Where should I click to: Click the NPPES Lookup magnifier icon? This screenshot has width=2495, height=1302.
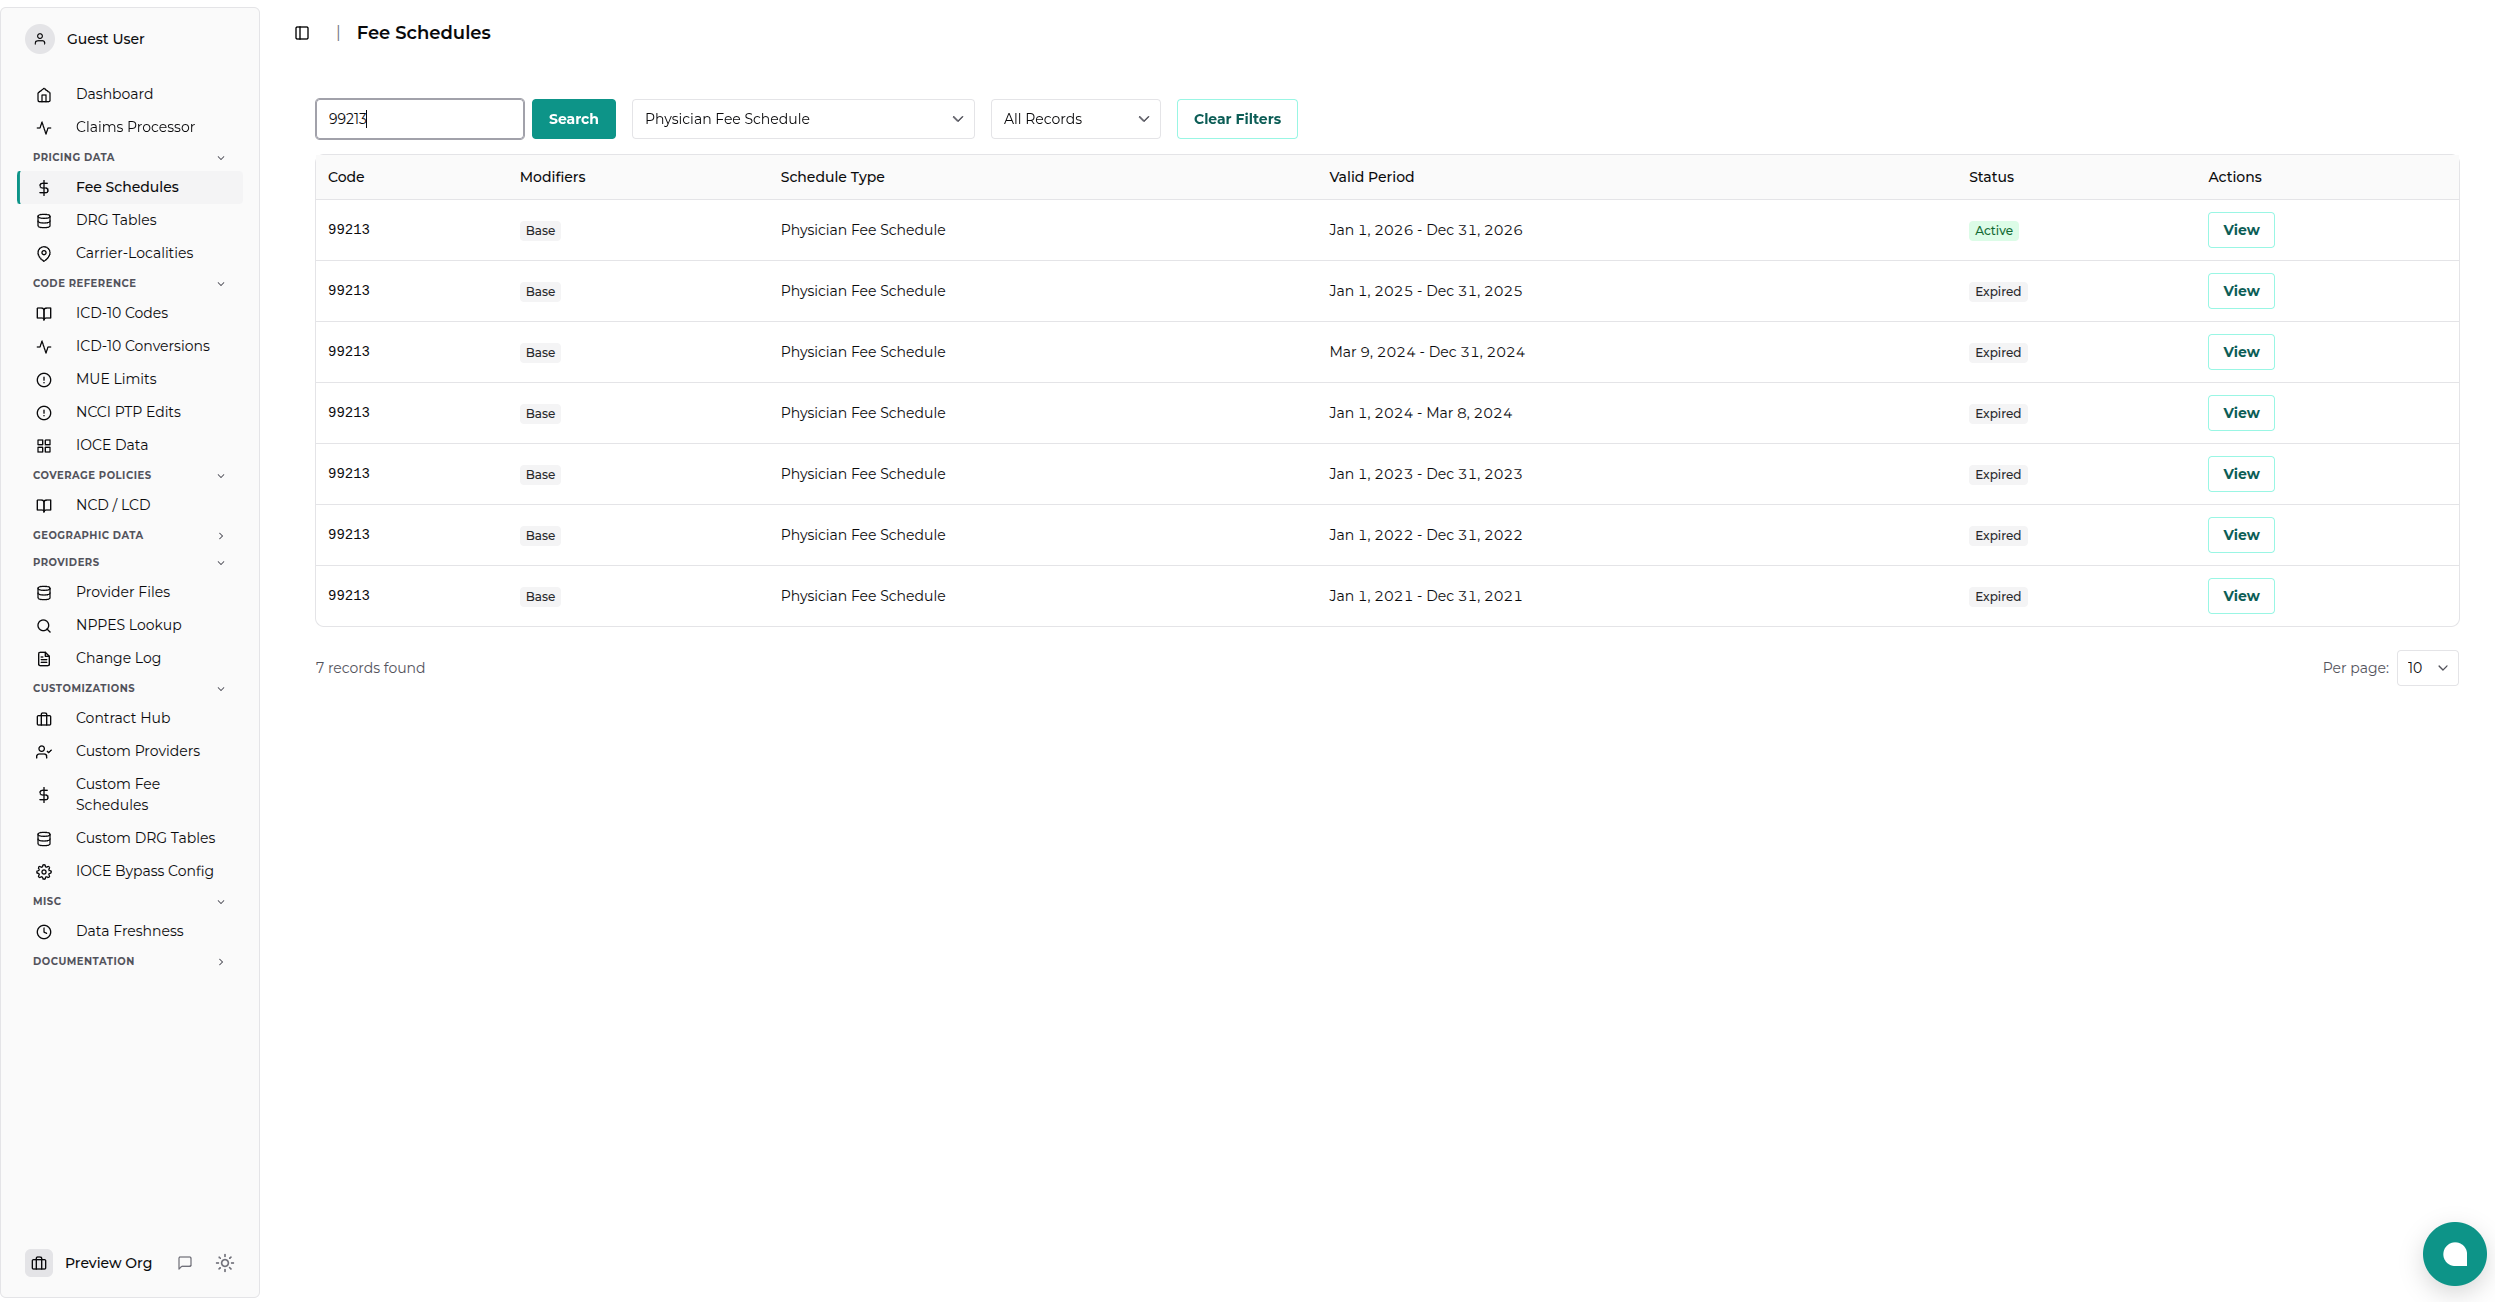coord(44,626)
